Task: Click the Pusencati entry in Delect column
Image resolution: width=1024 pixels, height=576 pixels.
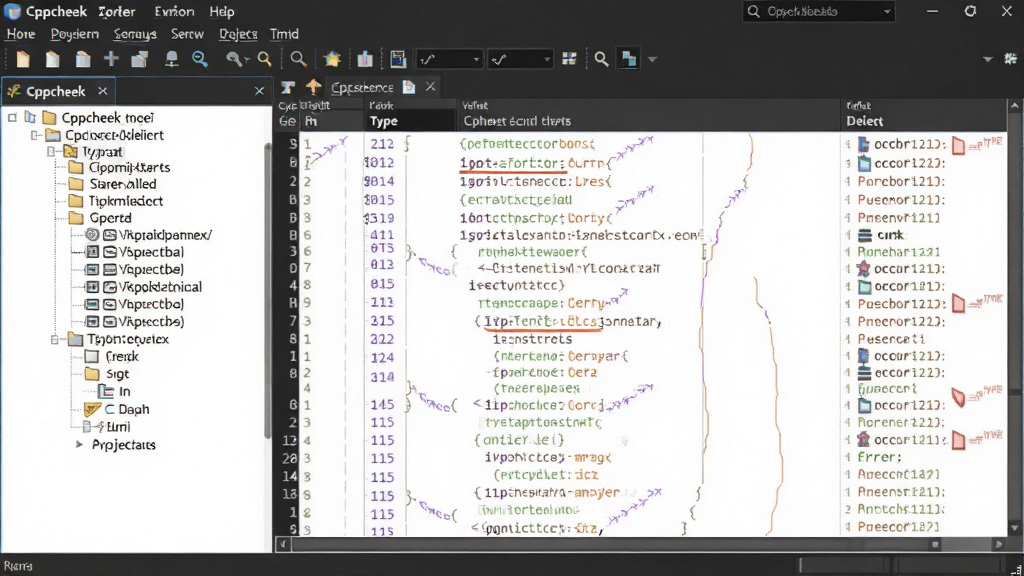Action: click(x=891, y=339)
